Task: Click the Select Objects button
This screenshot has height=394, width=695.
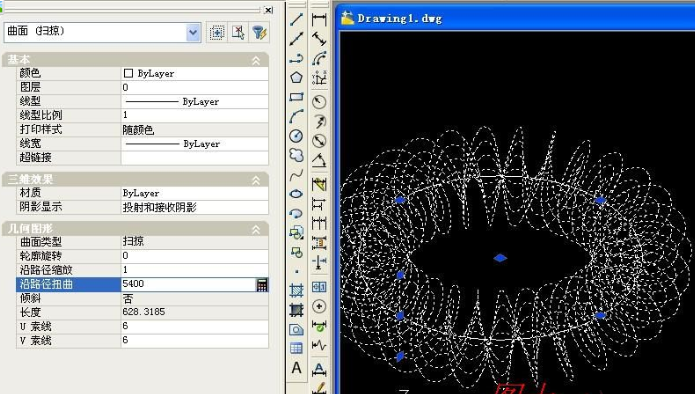Action: pyautogui.click(x=238, y=33)
